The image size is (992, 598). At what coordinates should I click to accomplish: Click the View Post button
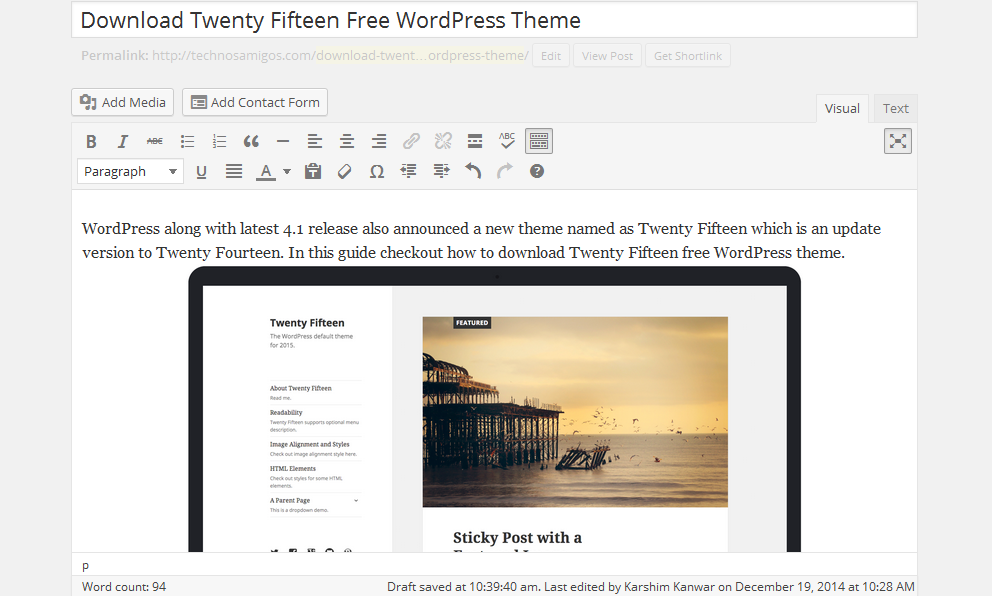click(x=607, y=56)
